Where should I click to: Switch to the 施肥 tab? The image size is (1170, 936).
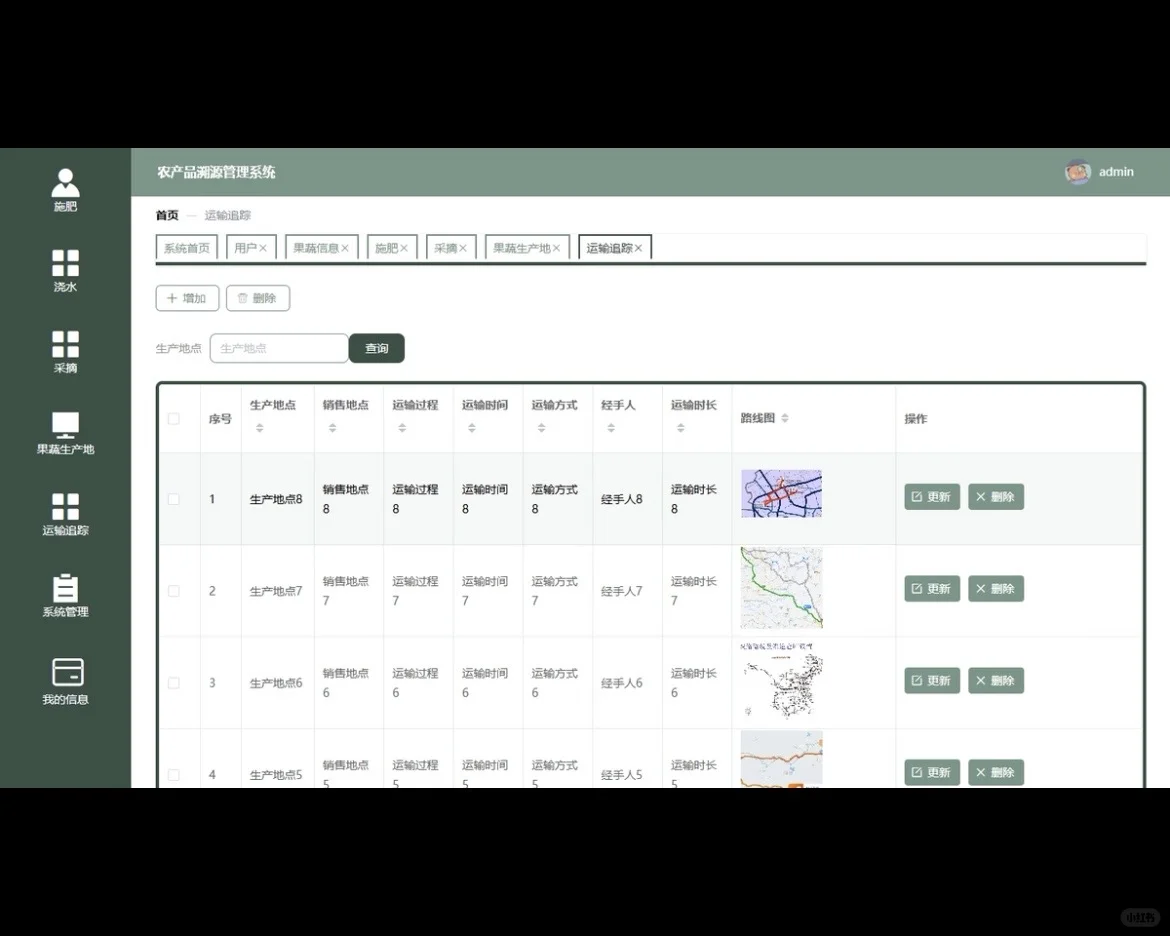(x=386, y=248)
